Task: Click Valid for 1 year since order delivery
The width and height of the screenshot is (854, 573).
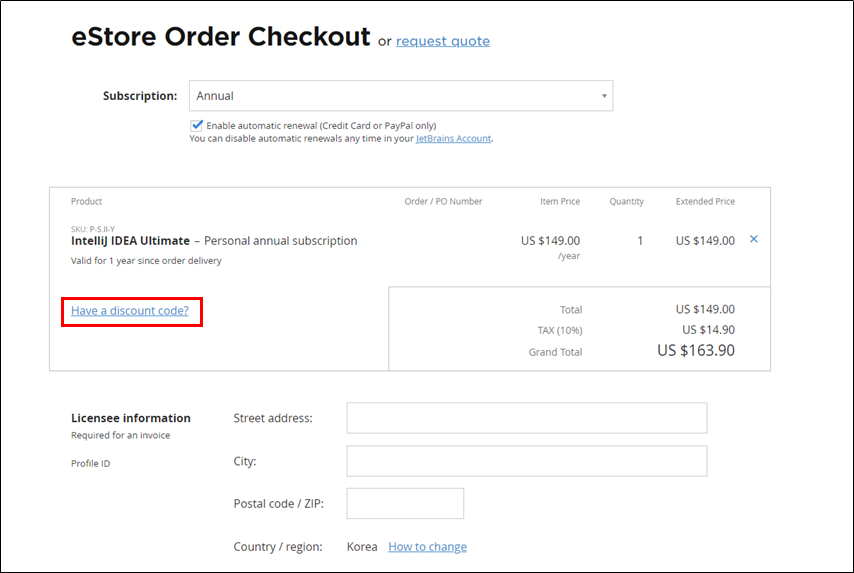Action: click(x=146, y=261)
